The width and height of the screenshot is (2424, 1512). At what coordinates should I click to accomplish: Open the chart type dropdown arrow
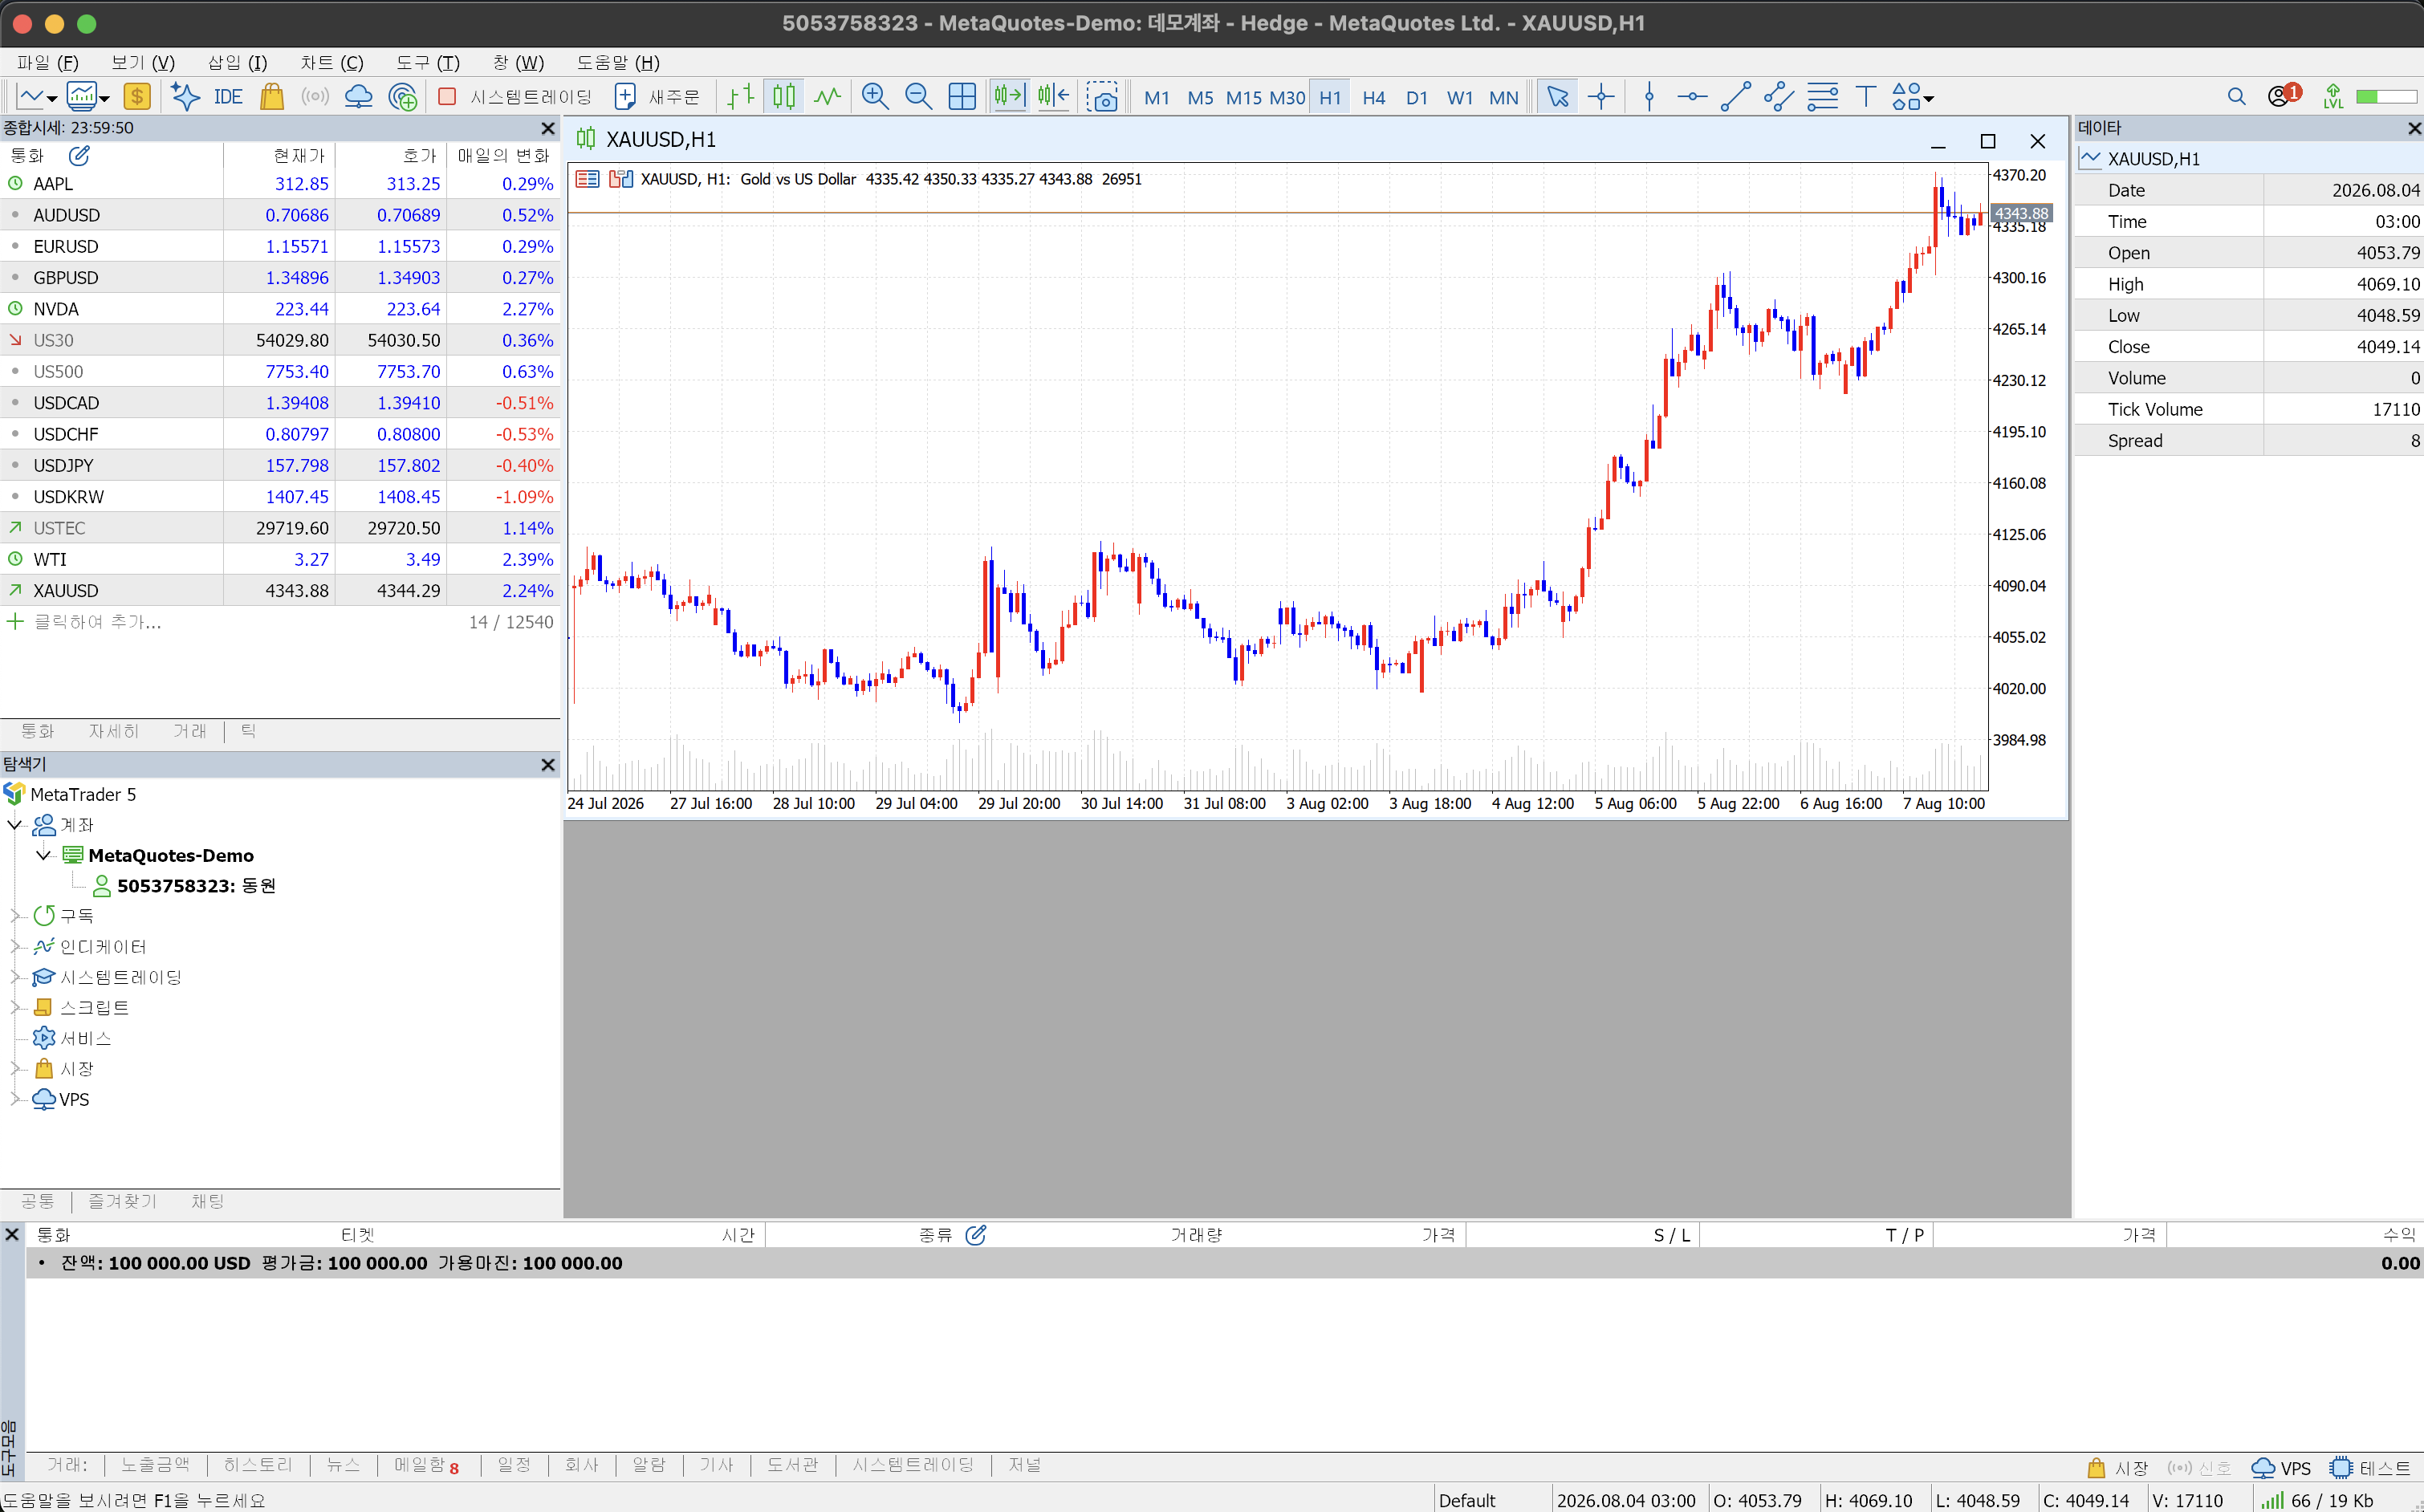52,99
